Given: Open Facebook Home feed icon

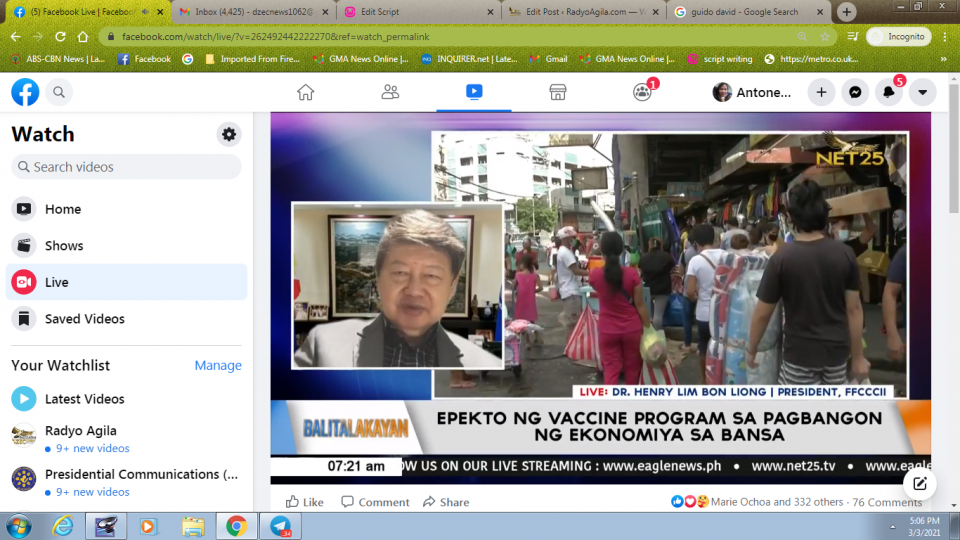Looking at the screenshot, I should (306, 92).
